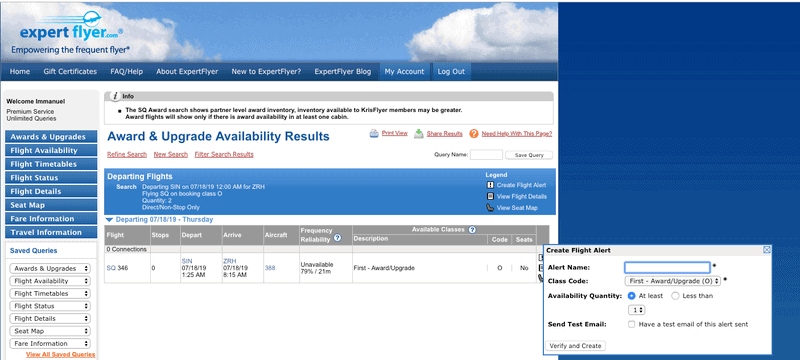
Task: Click the View Seat Map legend icon
Action: pyautogui.click(x=490, y=208)
